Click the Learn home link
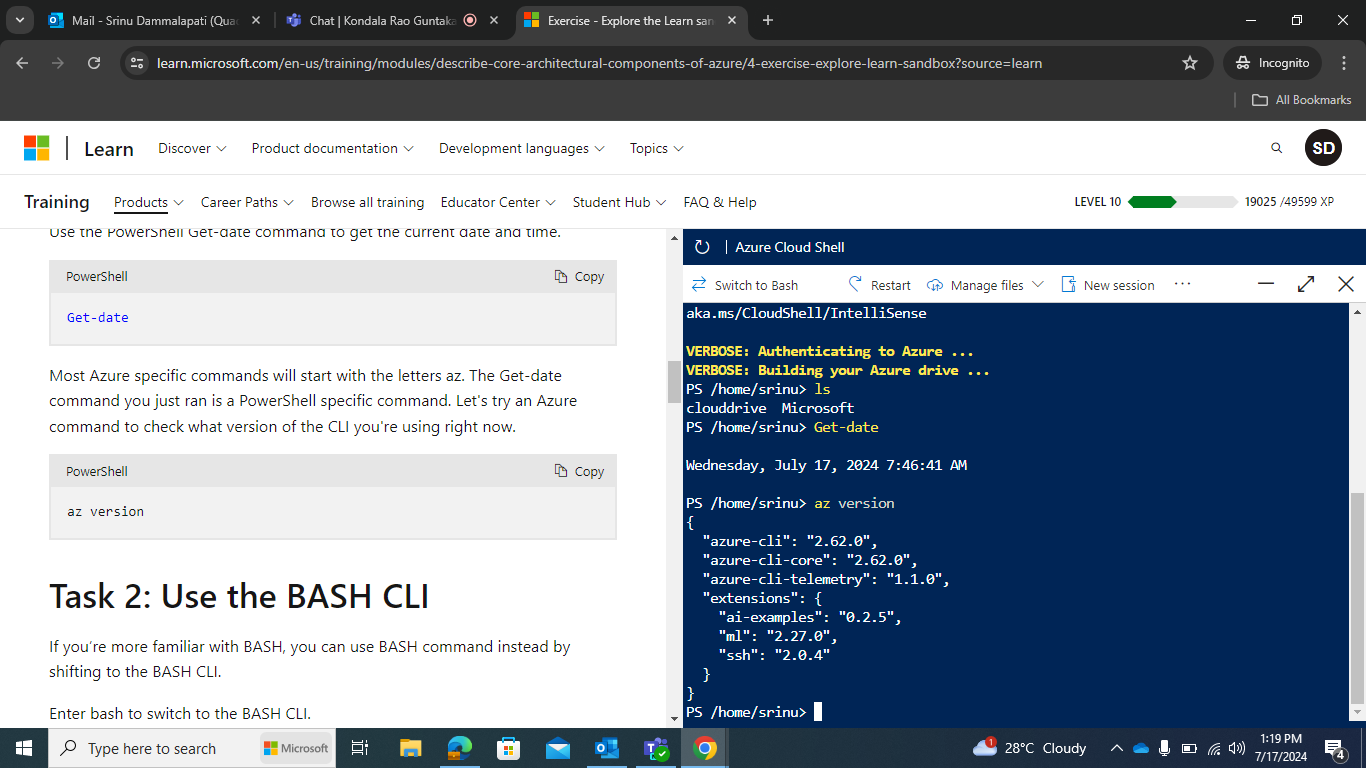 coord(109,149)
